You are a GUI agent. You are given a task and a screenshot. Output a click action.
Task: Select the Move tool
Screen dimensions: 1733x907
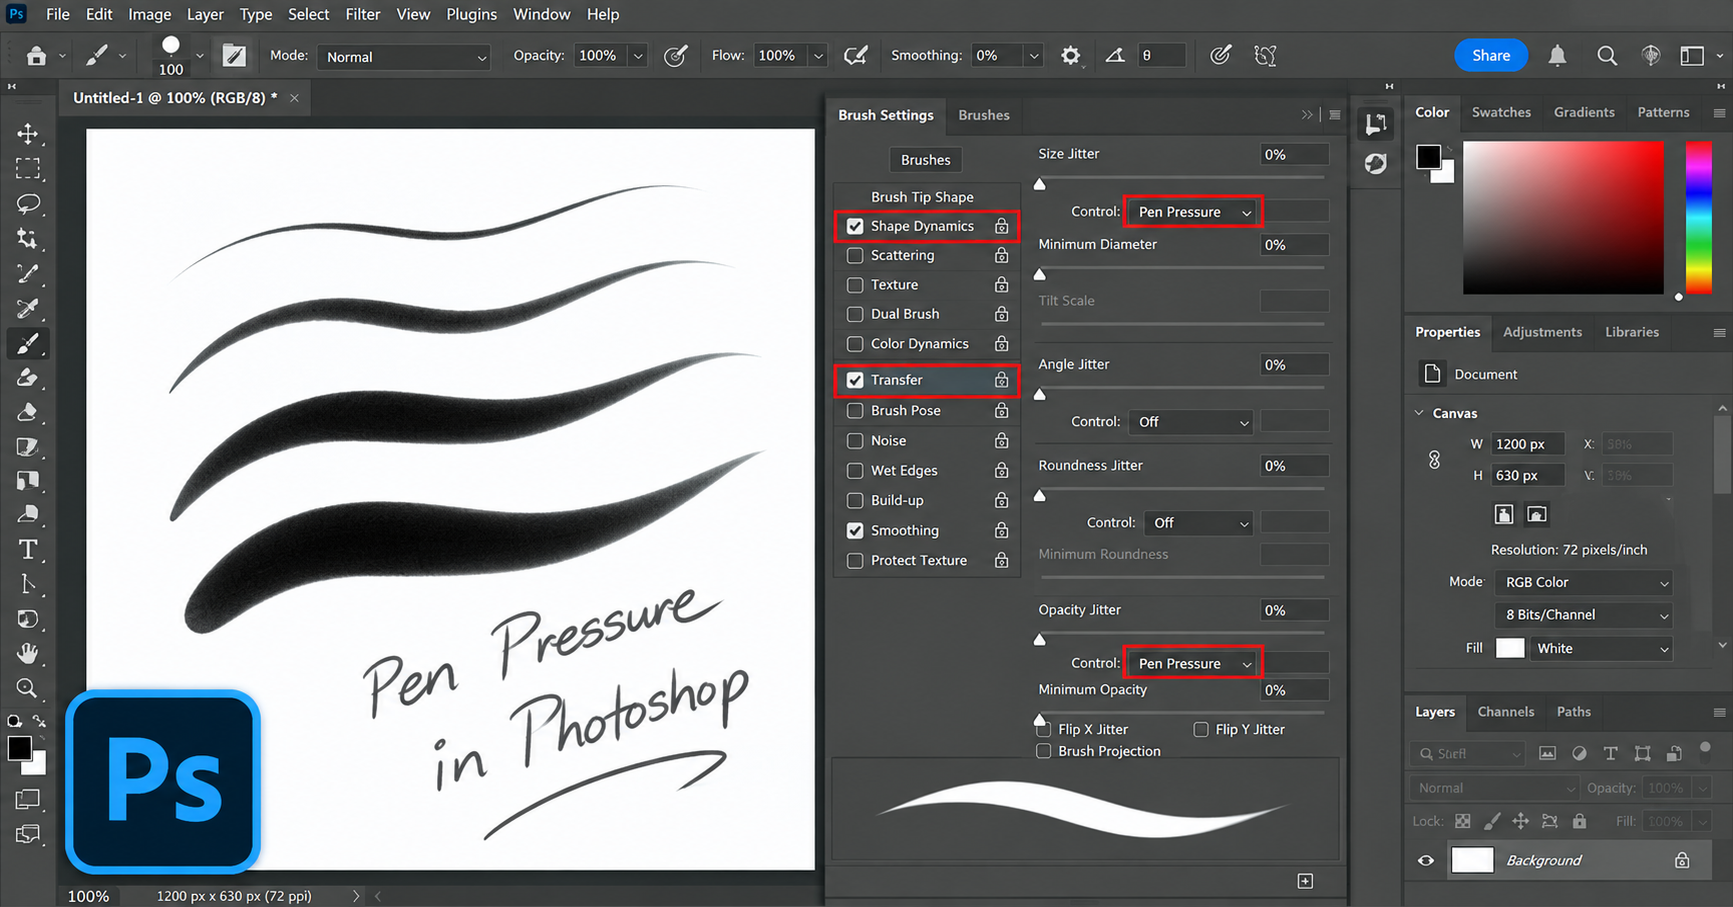[28, 133]
